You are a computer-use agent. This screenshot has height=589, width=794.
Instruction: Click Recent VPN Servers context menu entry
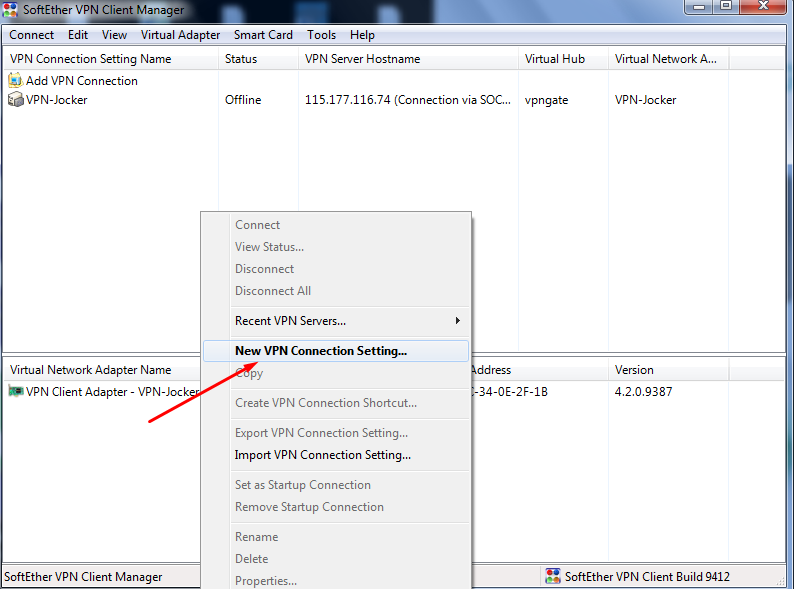point(336,321)
